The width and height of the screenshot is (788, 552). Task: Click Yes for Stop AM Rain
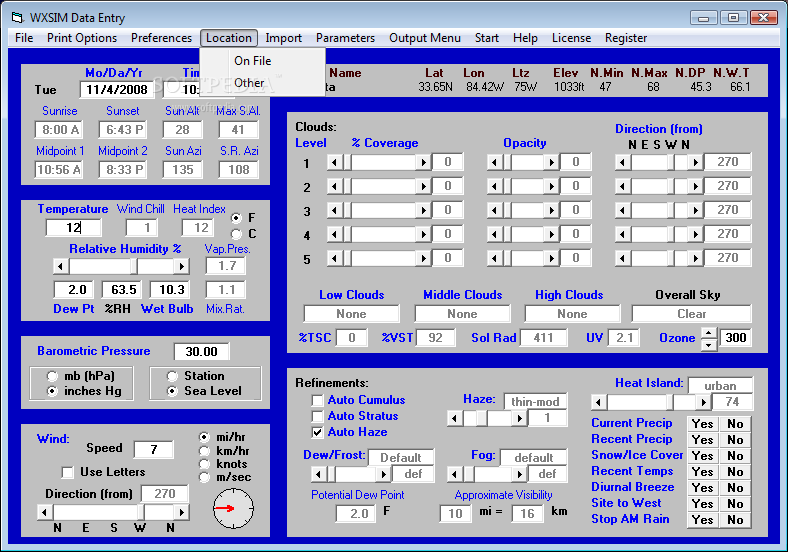click(x=702, y=520)
